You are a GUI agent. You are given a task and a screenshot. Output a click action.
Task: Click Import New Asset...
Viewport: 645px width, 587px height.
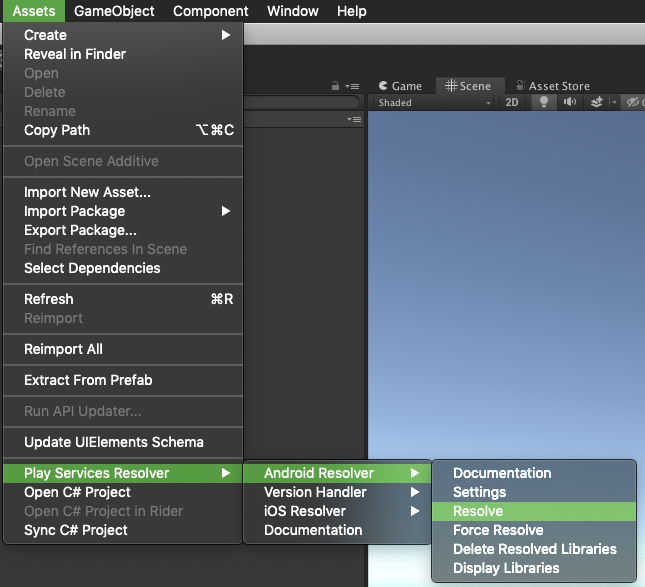pos(123,192)
